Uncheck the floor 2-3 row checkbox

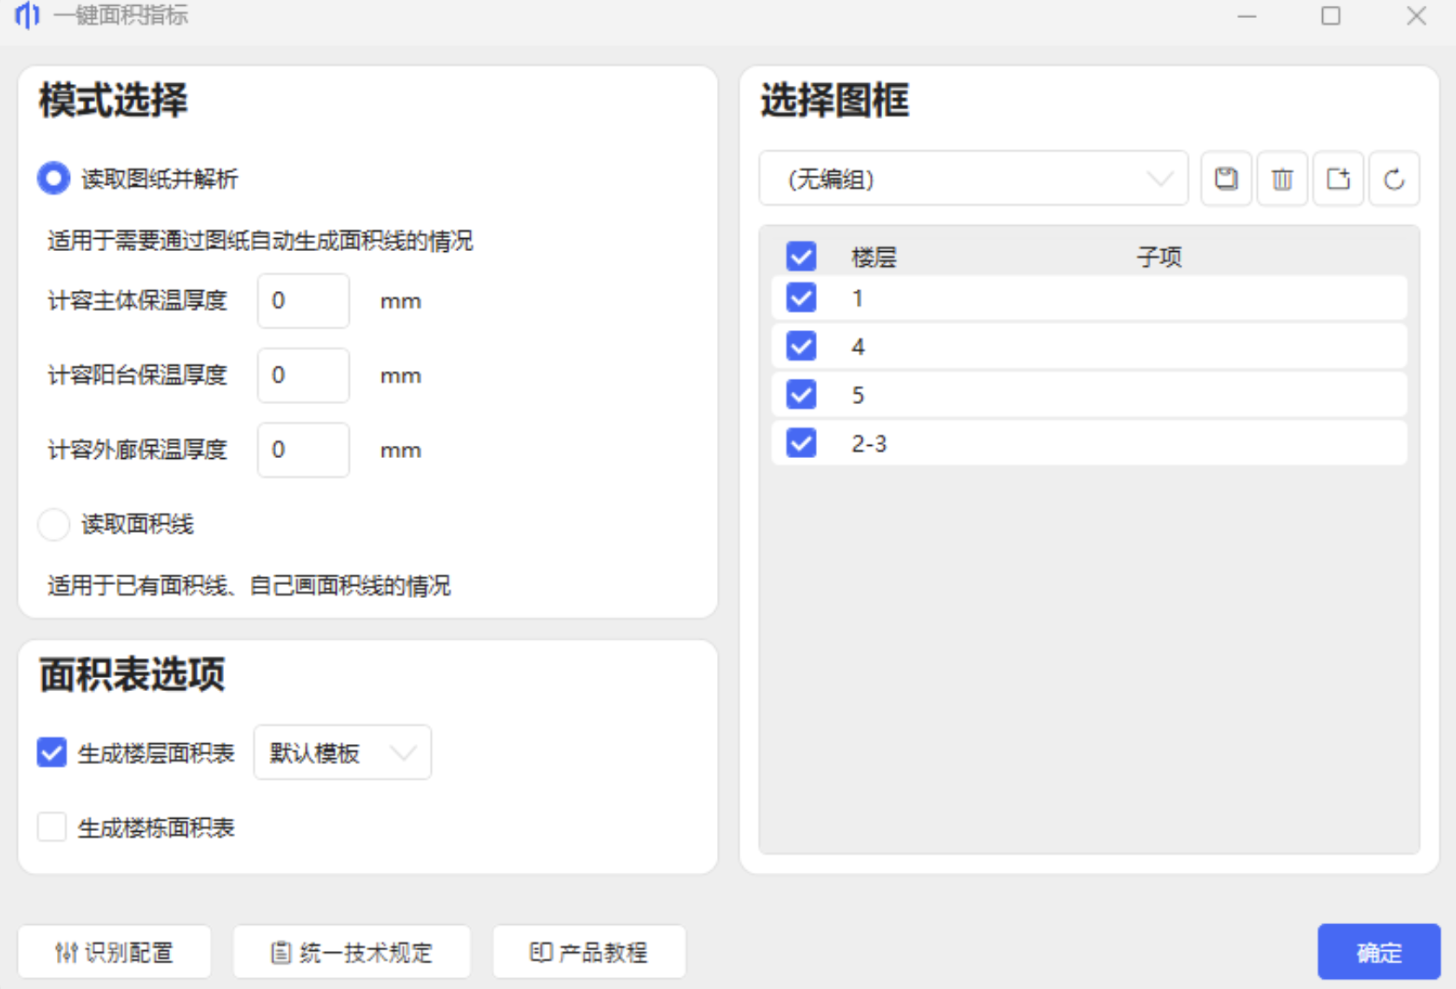(801, 443)
